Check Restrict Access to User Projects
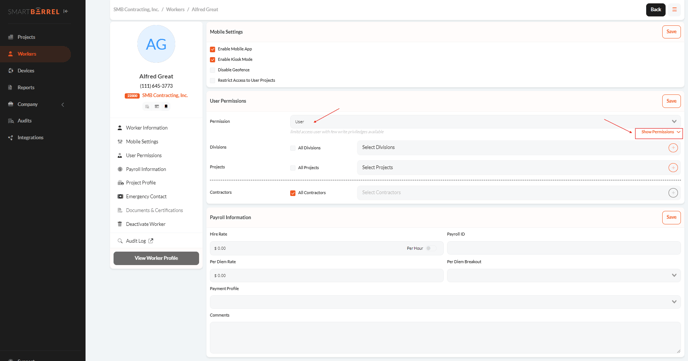Viewport: 688px width, 361px height. [212, 81]
